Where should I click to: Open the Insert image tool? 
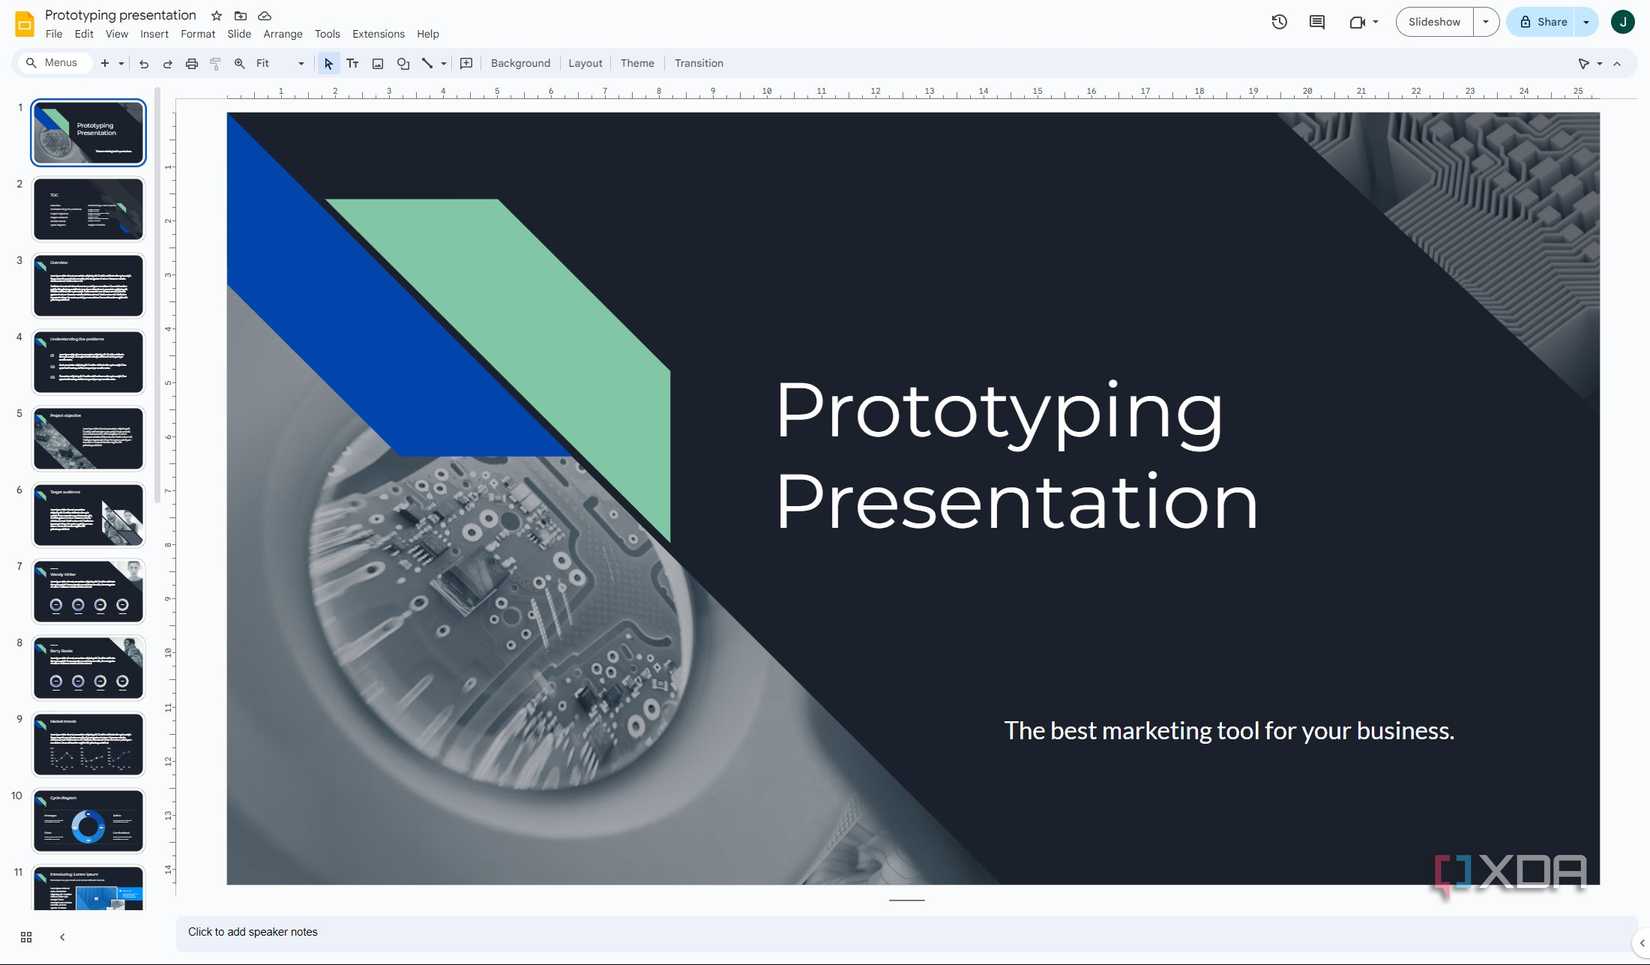(x=378, y=63)
